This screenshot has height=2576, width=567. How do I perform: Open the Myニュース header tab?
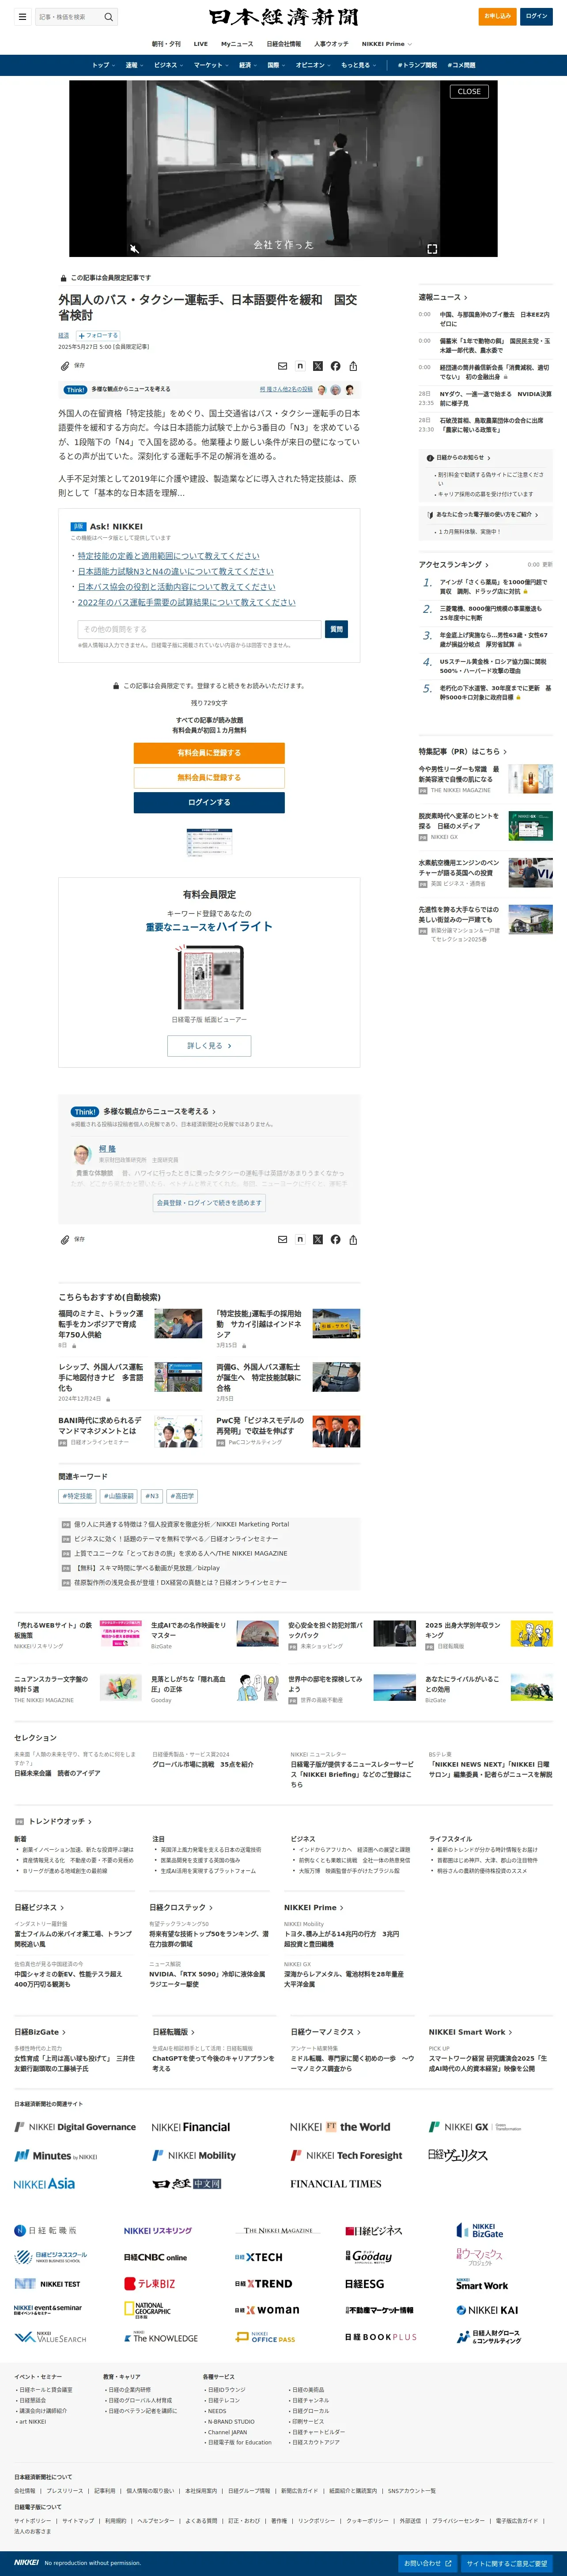coord(237,44)
